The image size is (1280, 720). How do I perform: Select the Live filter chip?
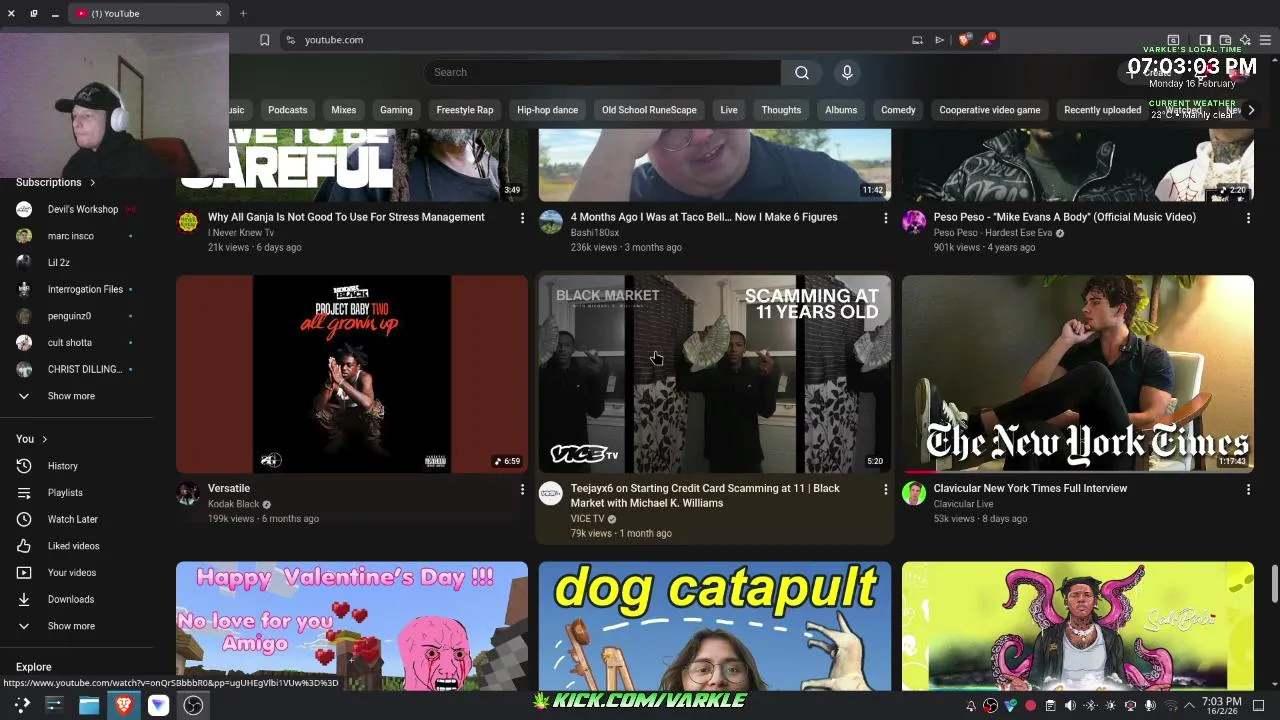coord(729,110)
